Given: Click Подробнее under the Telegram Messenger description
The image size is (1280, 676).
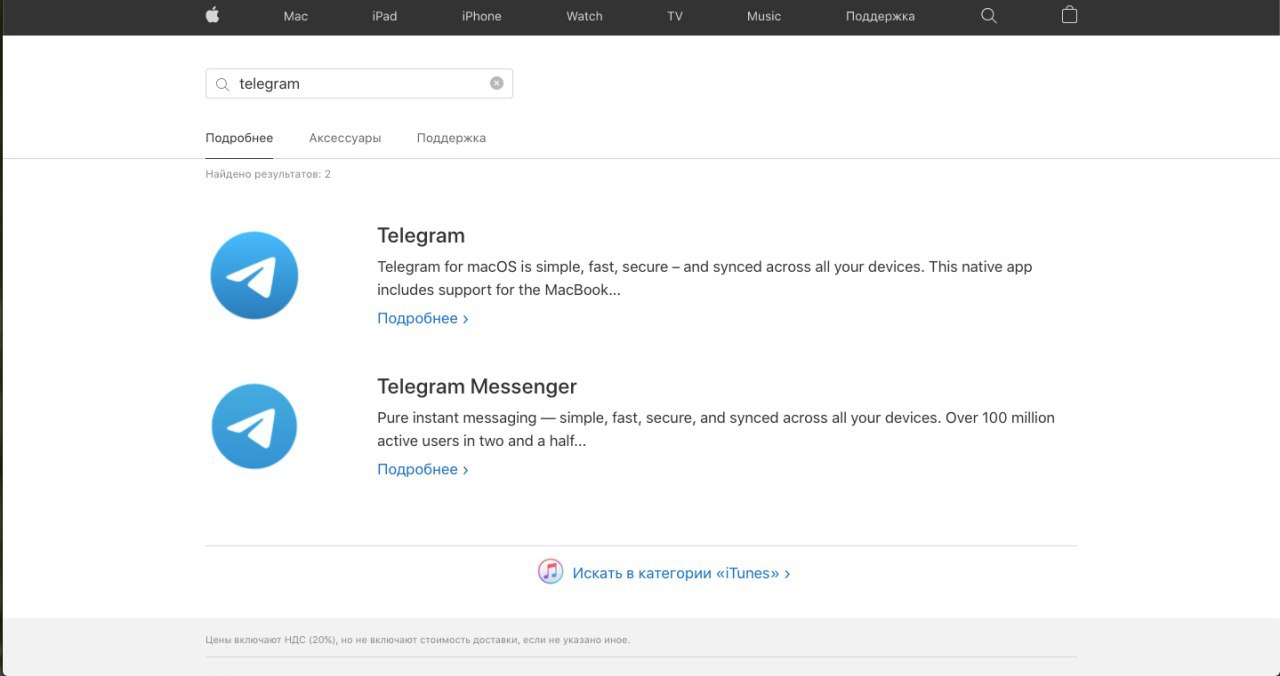Looking at the screenshot, I should pyautogui.click(x=422, y=469).
